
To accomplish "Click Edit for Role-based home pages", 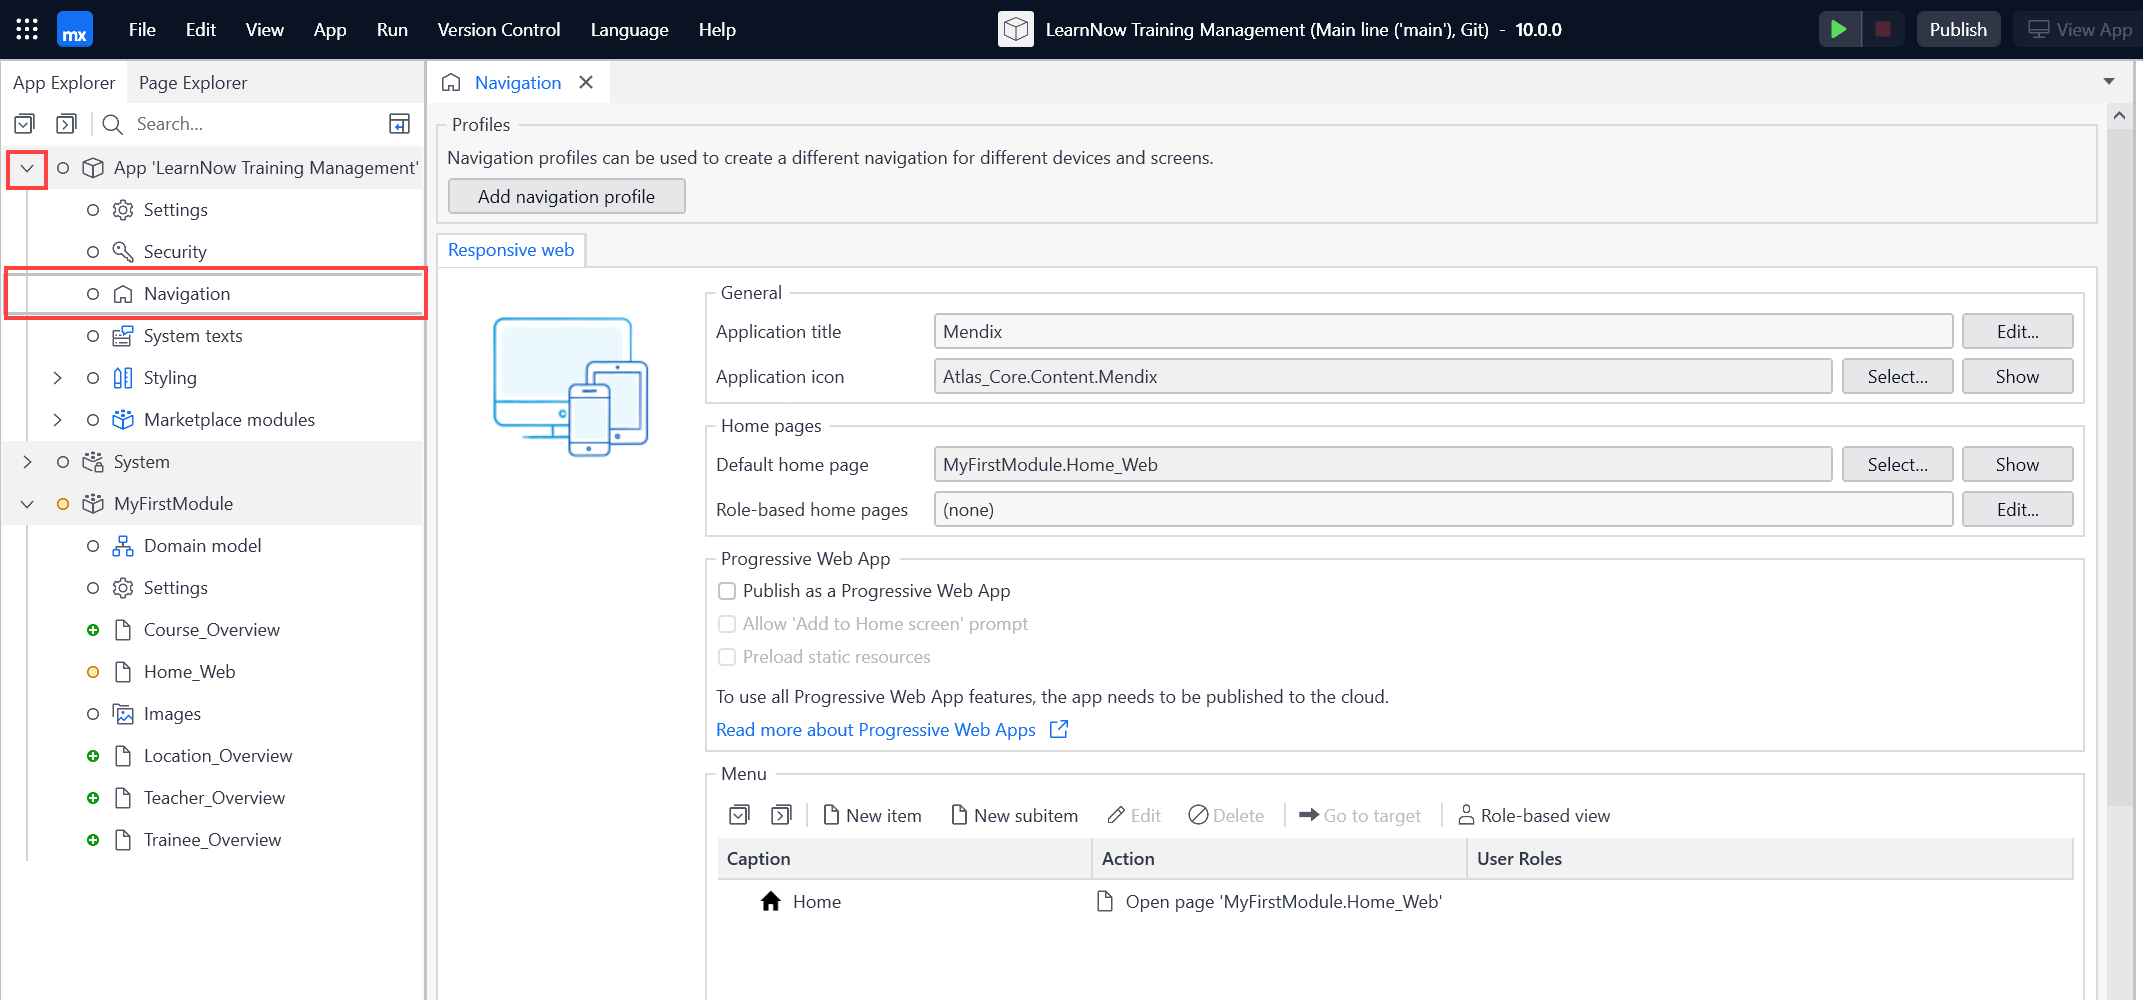I will point(2017,509).
